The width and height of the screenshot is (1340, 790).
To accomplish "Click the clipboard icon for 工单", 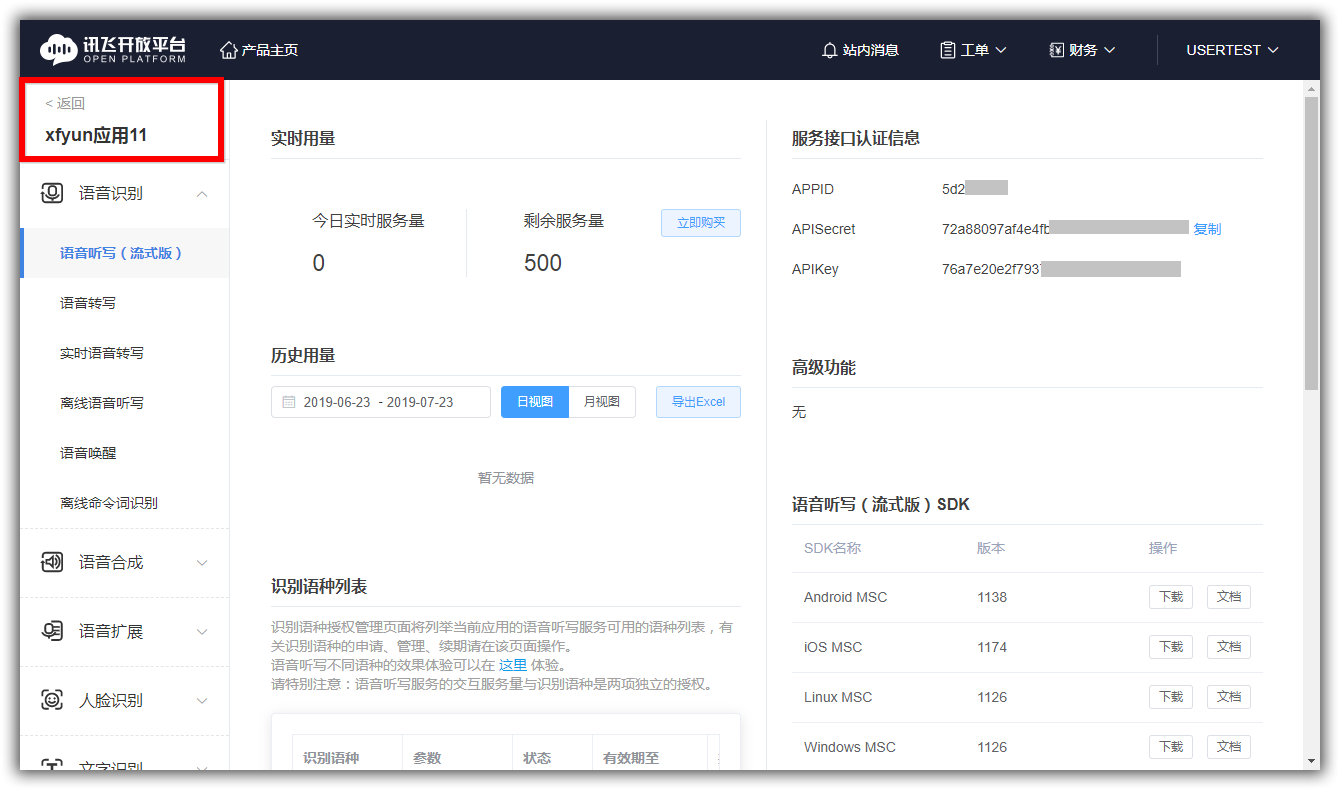I will pyautogui.click(x=947, y=50).
